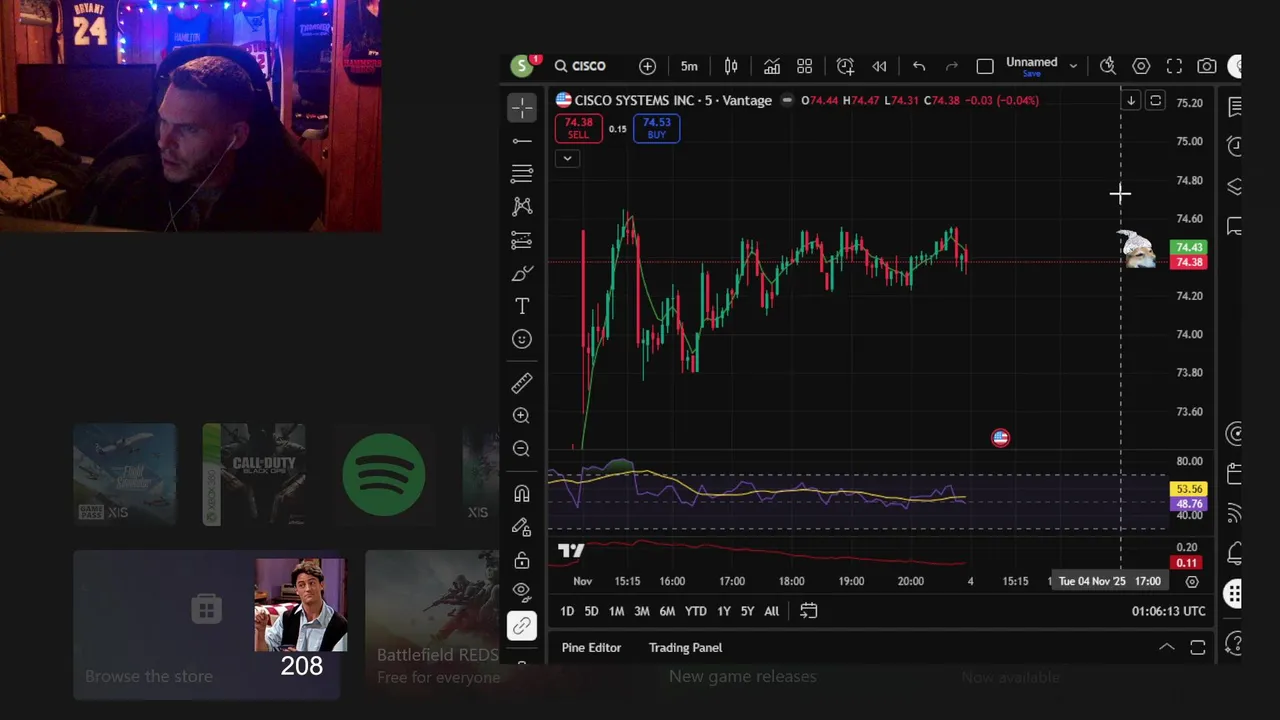The width and height of the screenshot is (1280, 720).
Task: Hide all drawings with the eye icon
Action: (522, 592)
